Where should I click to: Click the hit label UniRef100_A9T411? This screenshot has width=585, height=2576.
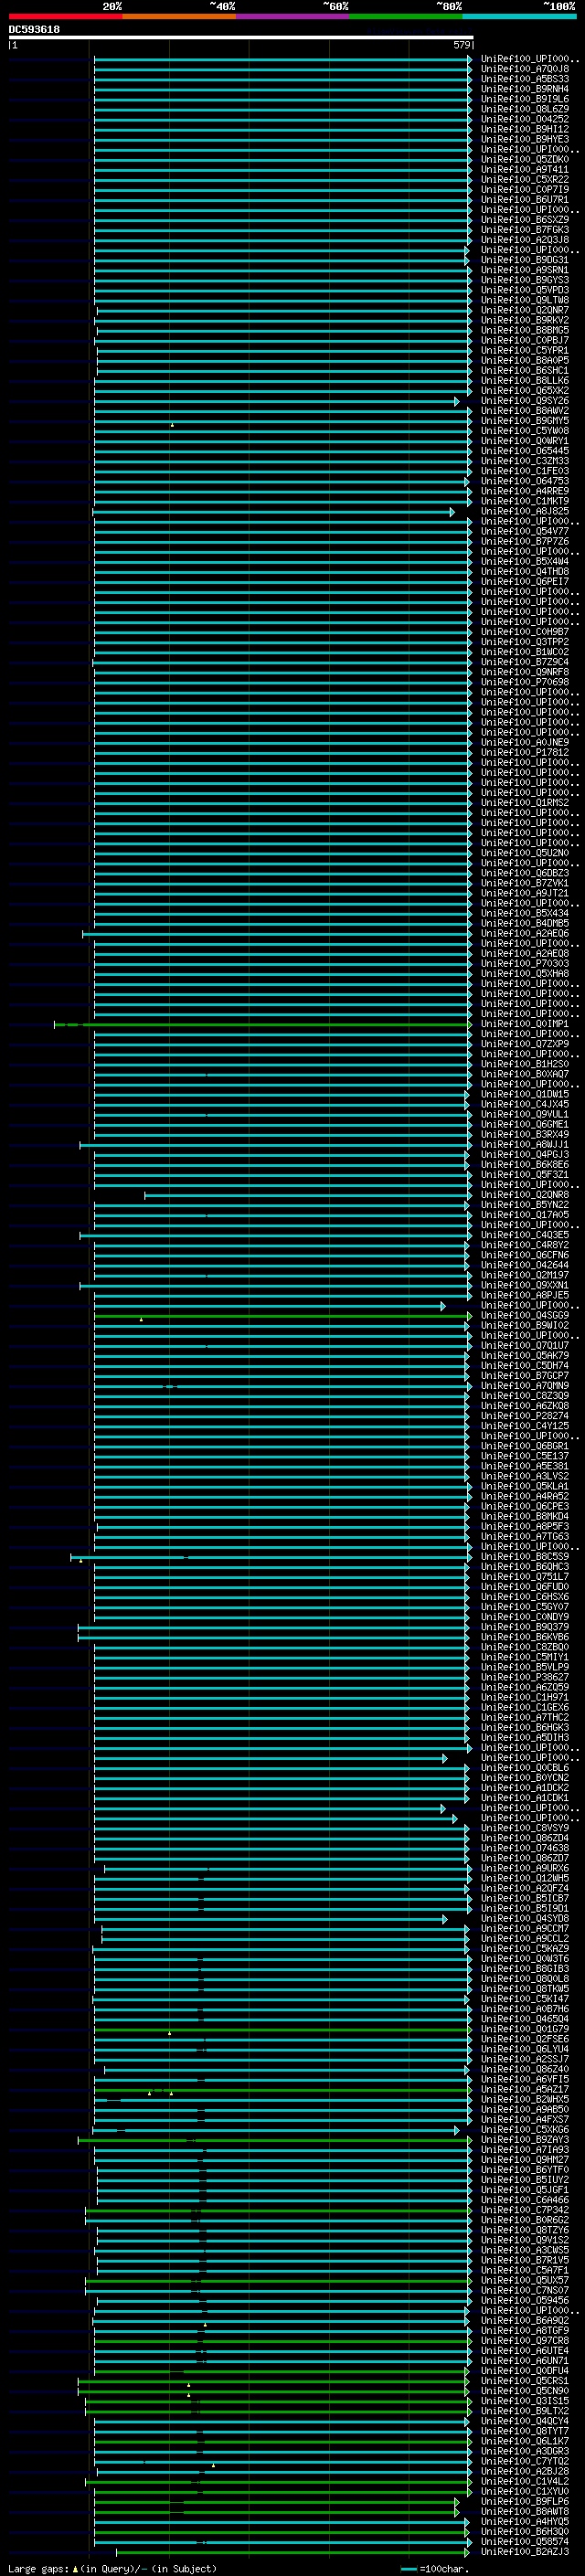525,170
